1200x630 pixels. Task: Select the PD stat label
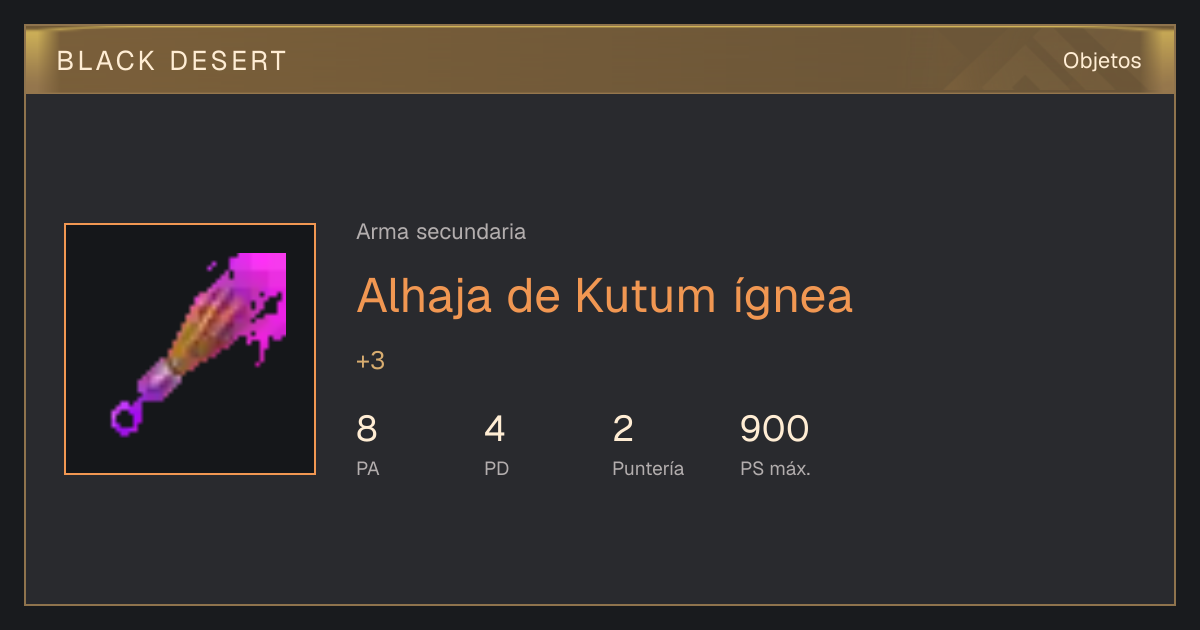pyautogui.click(x=496, y=468)
